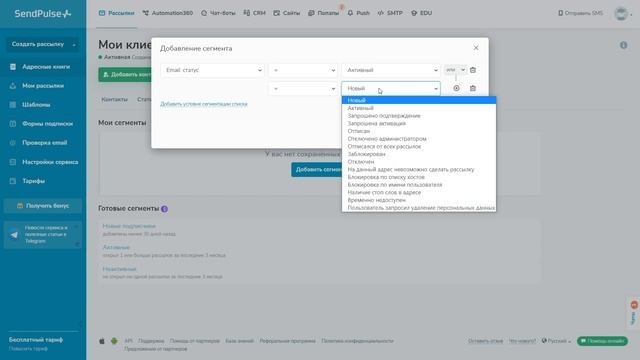Open the Telegram news banner
The width and height of the screenshot is (640, 360).
[x=43, y=234]
